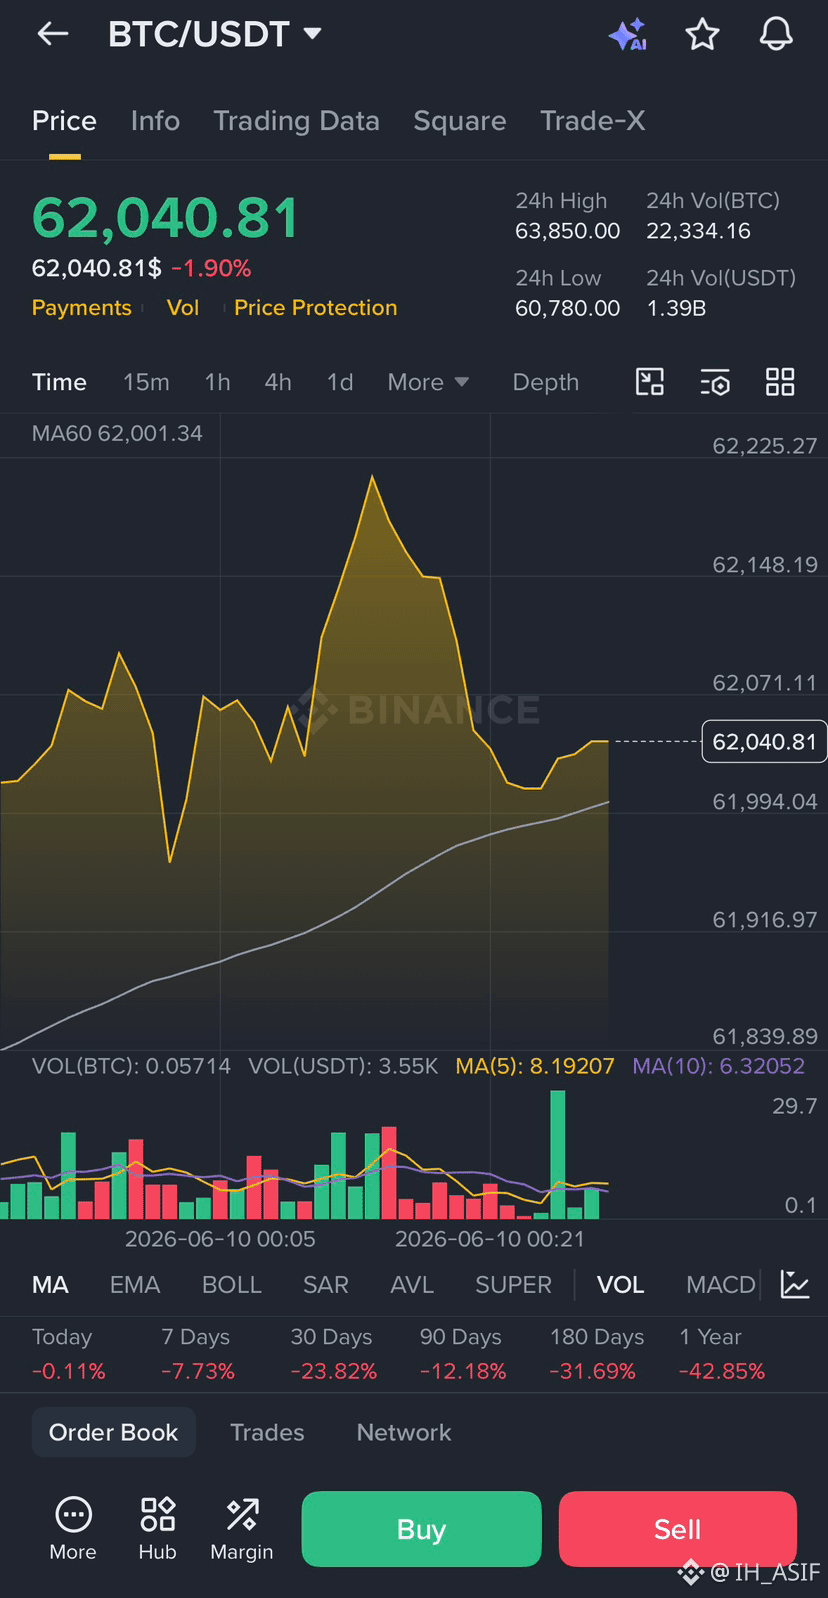Select the 4h interval
Screen dimensions: 828x1598
[x=278, y=382]
